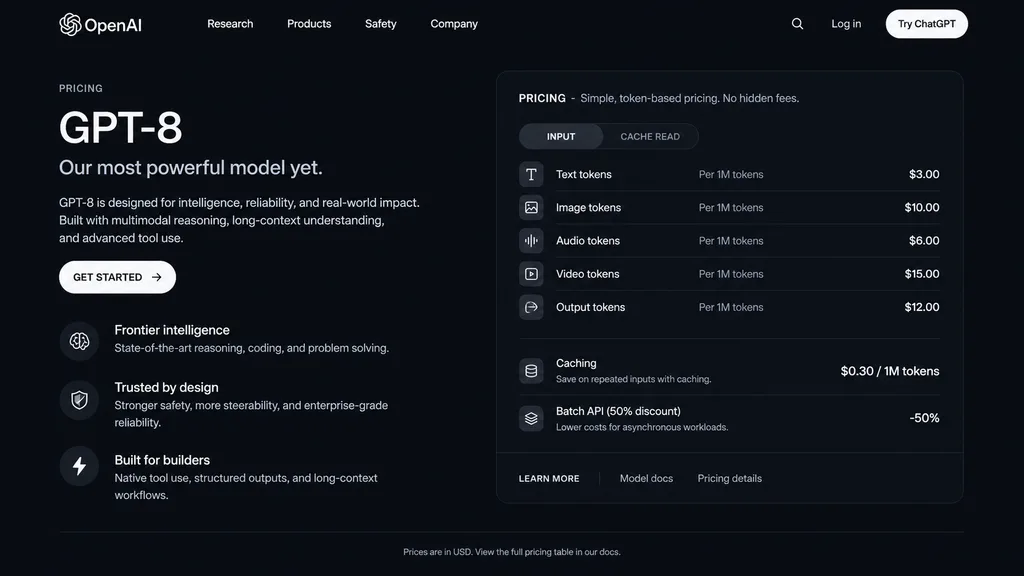Viewport: 1024px width, 576px height.
Task: Click the Prices are in USD footer note
Action: 511,552
